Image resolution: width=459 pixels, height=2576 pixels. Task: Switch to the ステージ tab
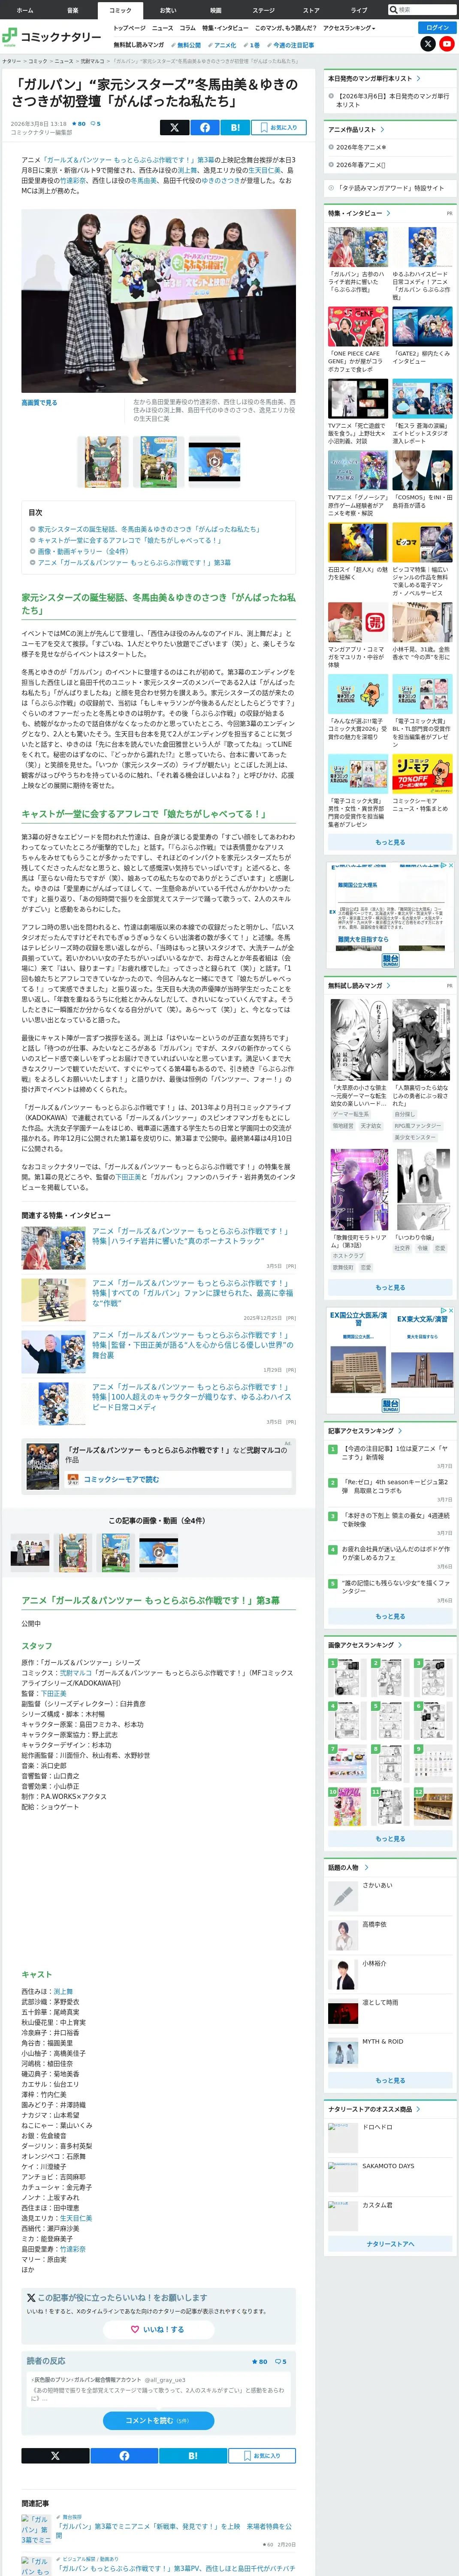(x=263, y=10)
